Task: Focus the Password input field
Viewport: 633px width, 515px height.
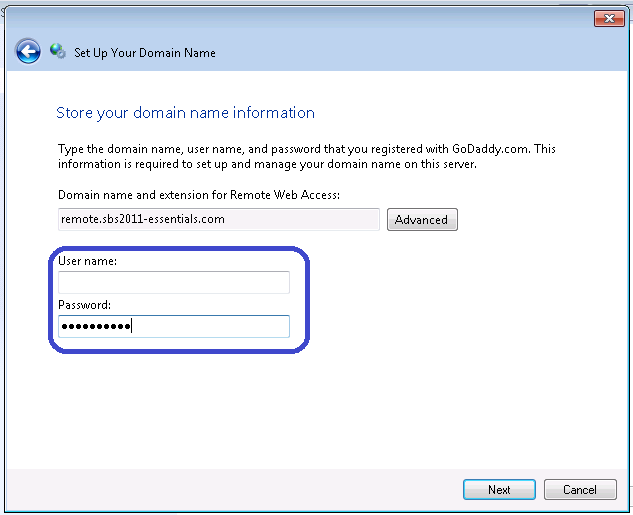Action: (x=210, y=326)
